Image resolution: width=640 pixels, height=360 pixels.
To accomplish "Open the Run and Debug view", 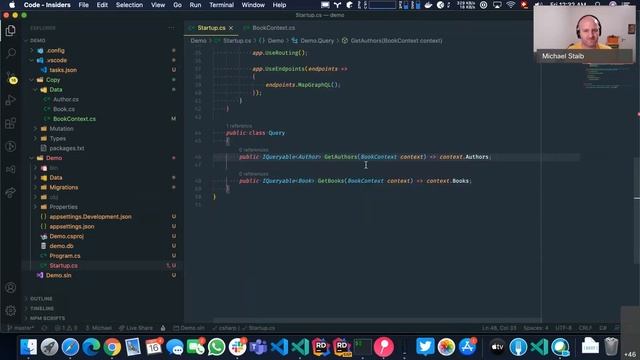I will (11, 100).
